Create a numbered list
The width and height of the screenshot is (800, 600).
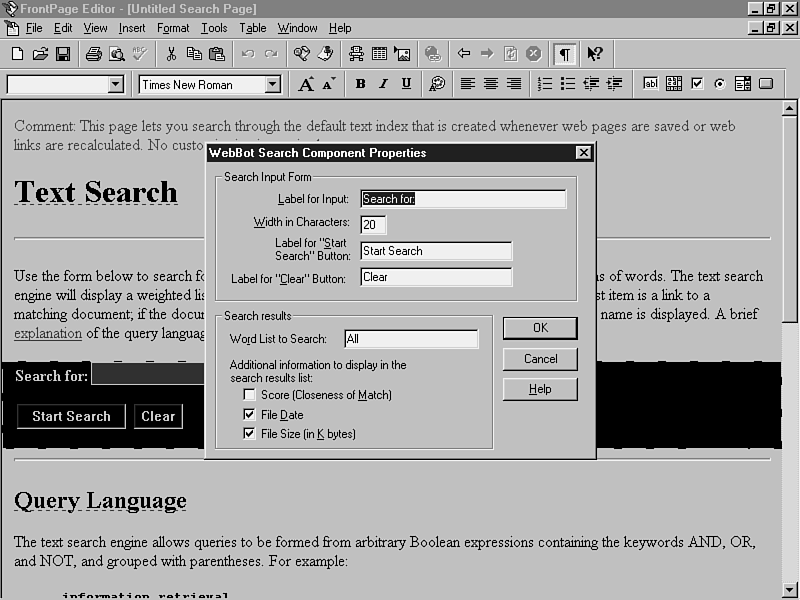(545, 84)
